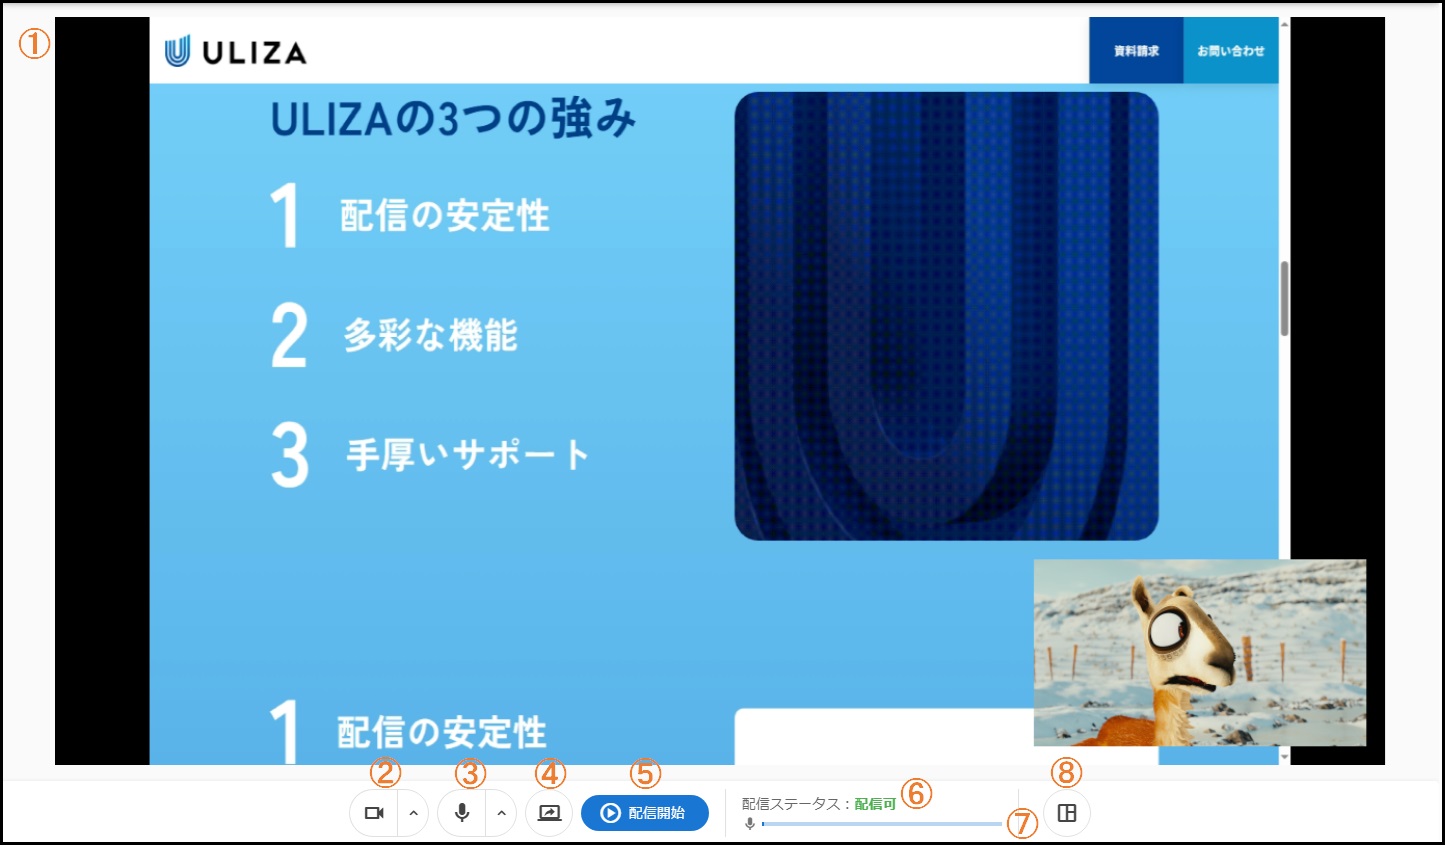Click the large dark blue U graphic
This screenshot has height=847, width=1445.
[946, 316]
